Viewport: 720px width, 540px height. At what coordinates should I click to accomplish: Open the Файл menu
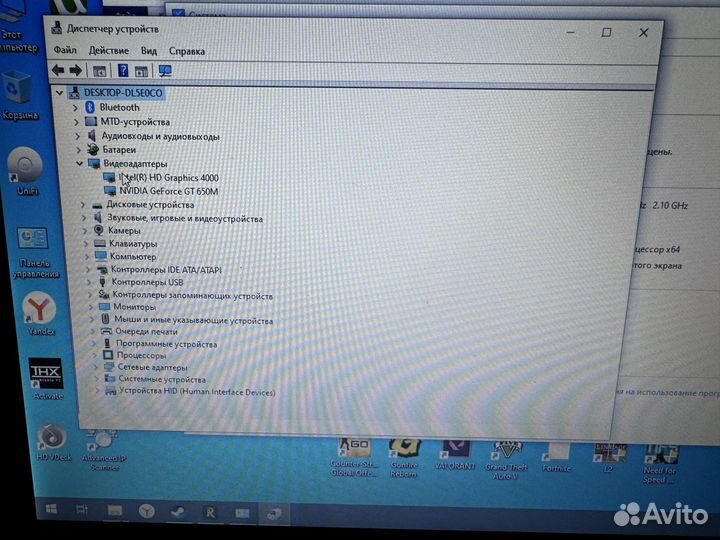(x=65, y=50)
